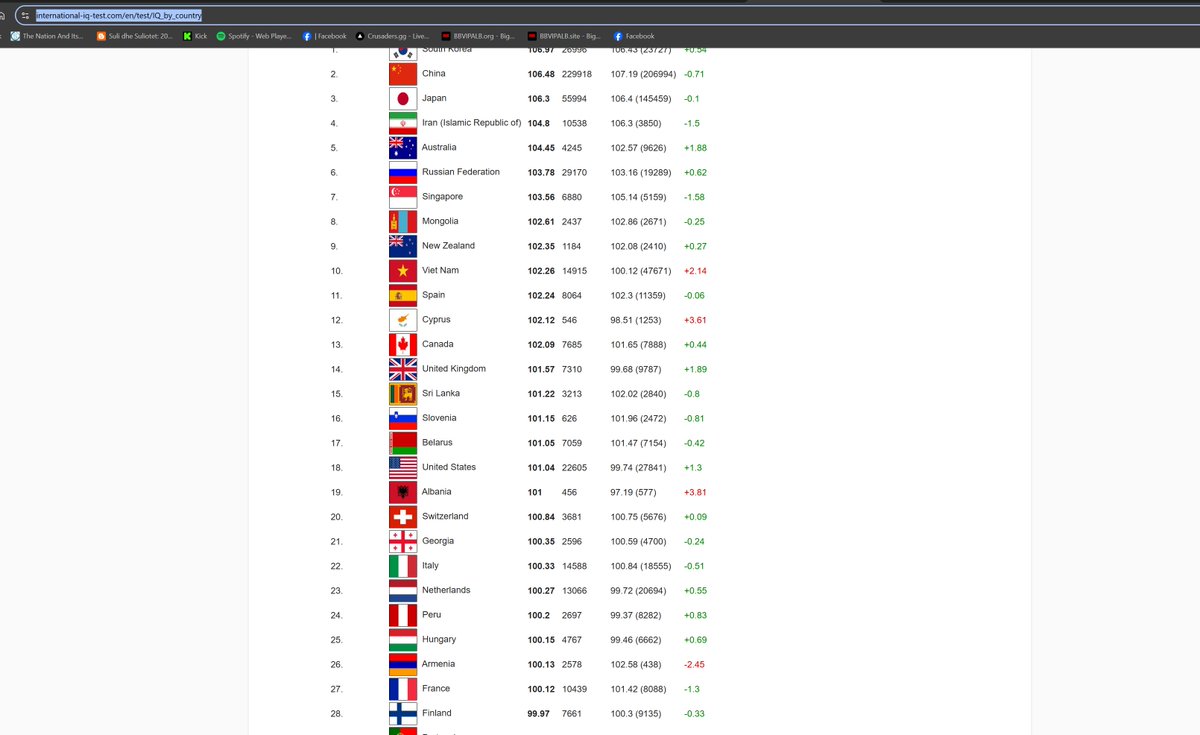
Task: Click Viet Nam change value +2.14
Action: 695,270
